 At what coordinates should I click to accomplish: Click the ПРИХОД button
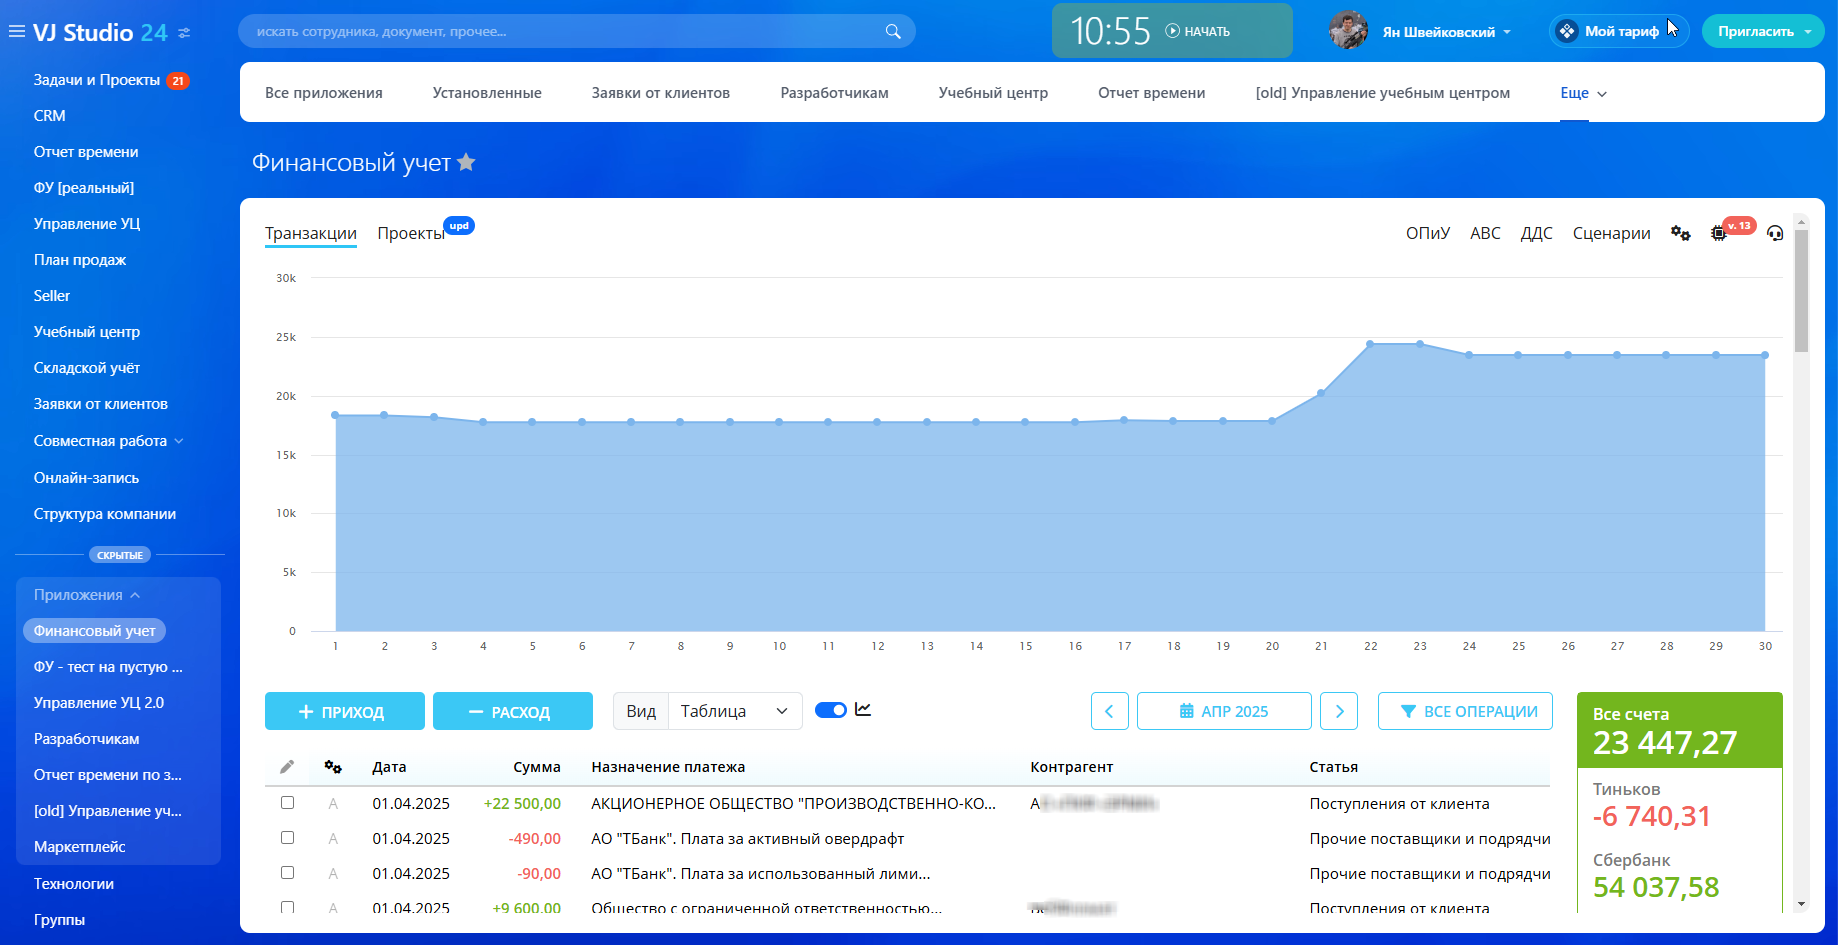tap(344, 711)
